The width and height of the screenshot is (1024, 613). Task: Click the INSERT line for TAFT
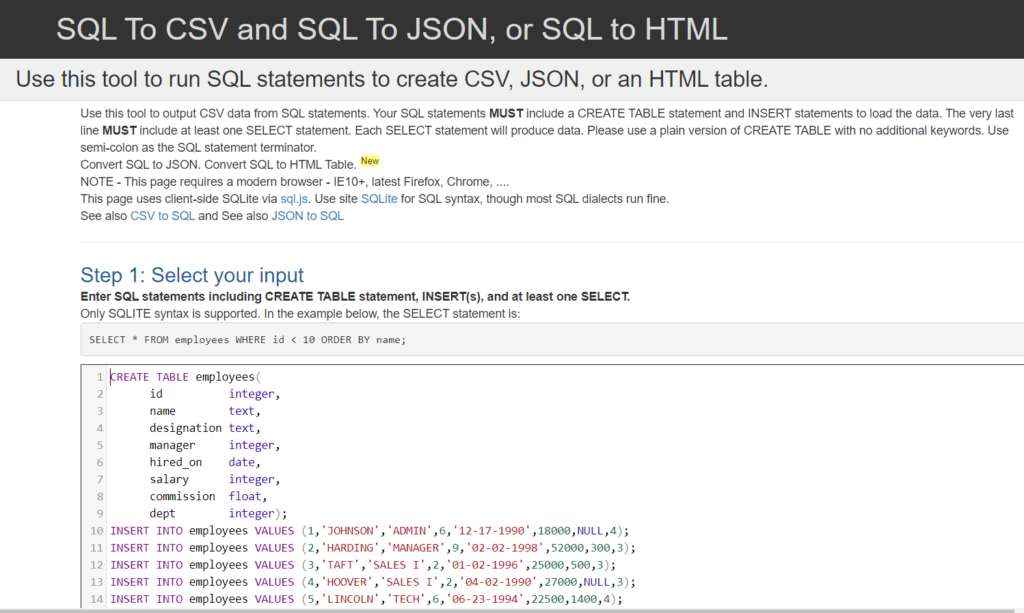point(363,565)
